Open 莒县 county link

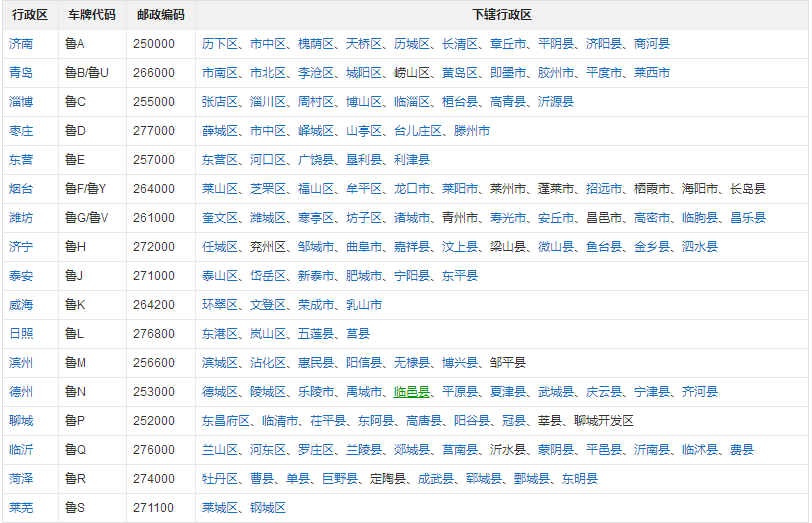point(358,334)
